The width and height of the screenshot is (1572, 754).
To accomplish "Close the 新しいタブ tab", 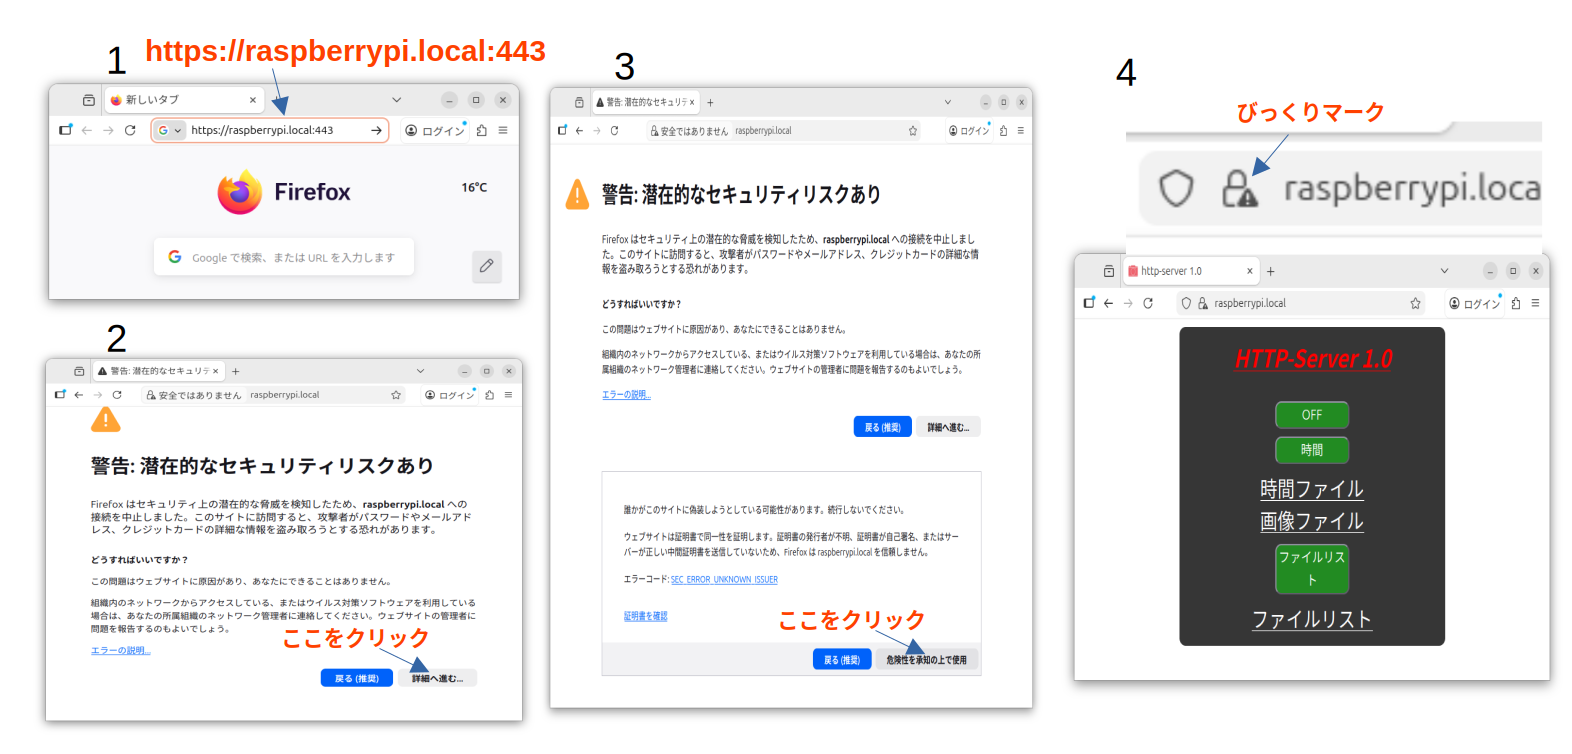I will [x=253, y=100].
